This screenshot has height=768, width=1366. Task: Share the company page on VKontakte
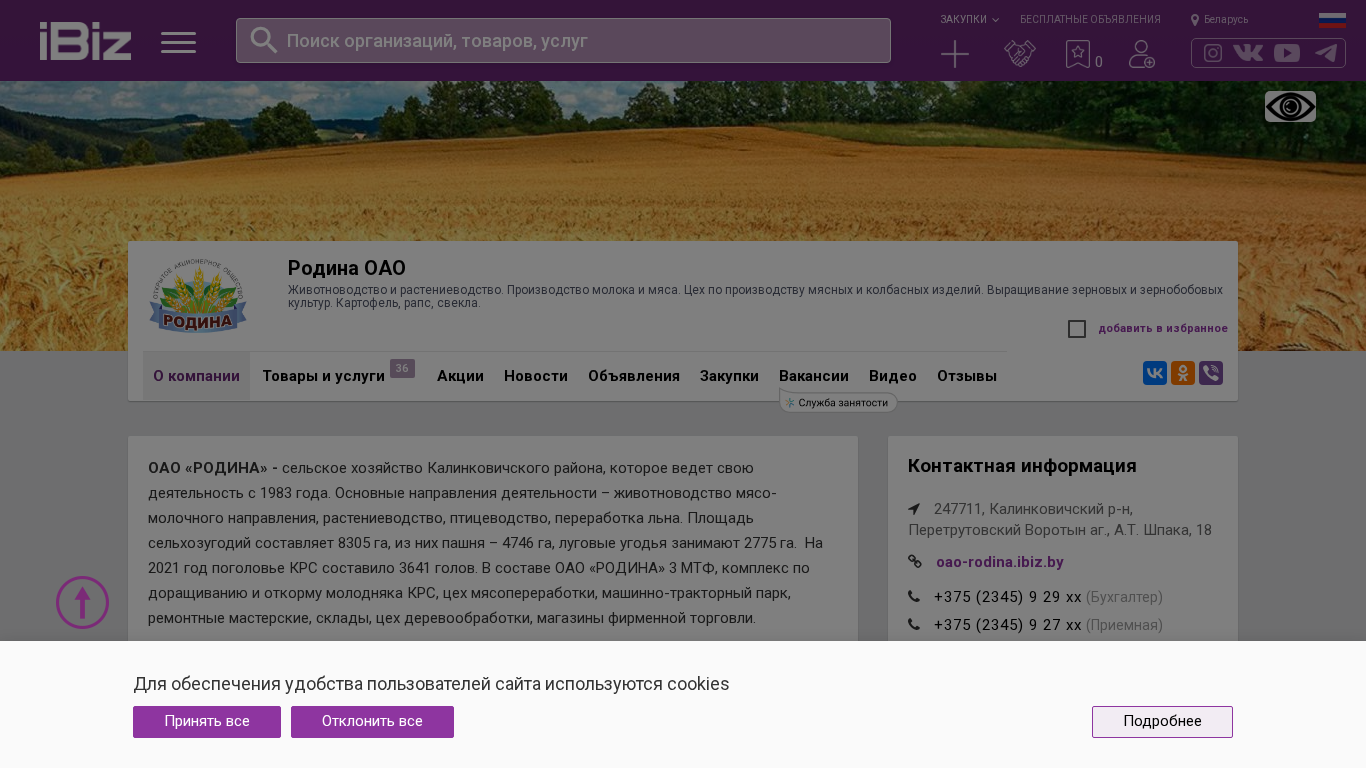click(x=1155, y=373)
